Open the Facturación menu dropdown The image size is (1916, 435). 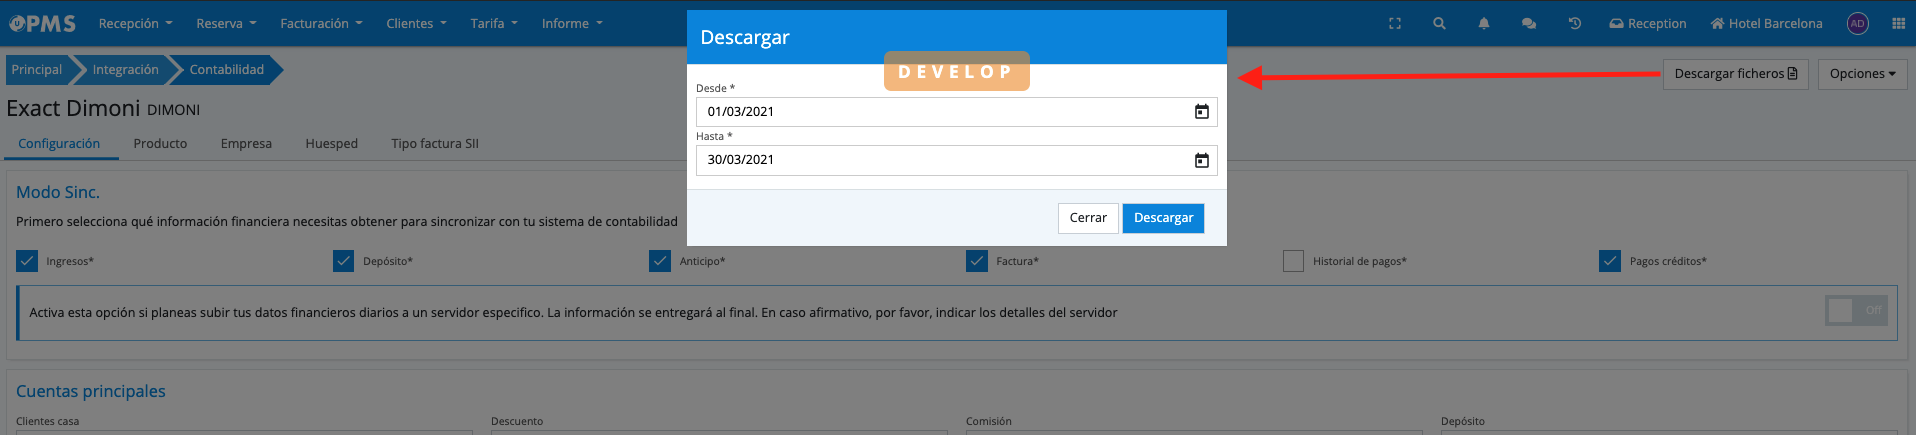(321, 24)
